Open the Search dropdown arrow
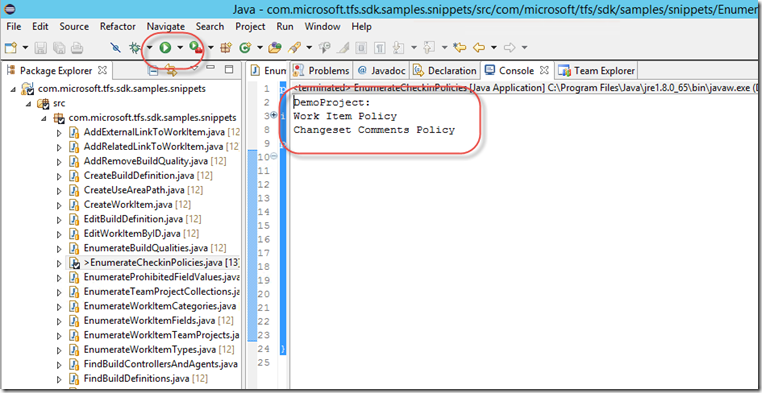The image size is (762, 393). (x=309, y=48)
